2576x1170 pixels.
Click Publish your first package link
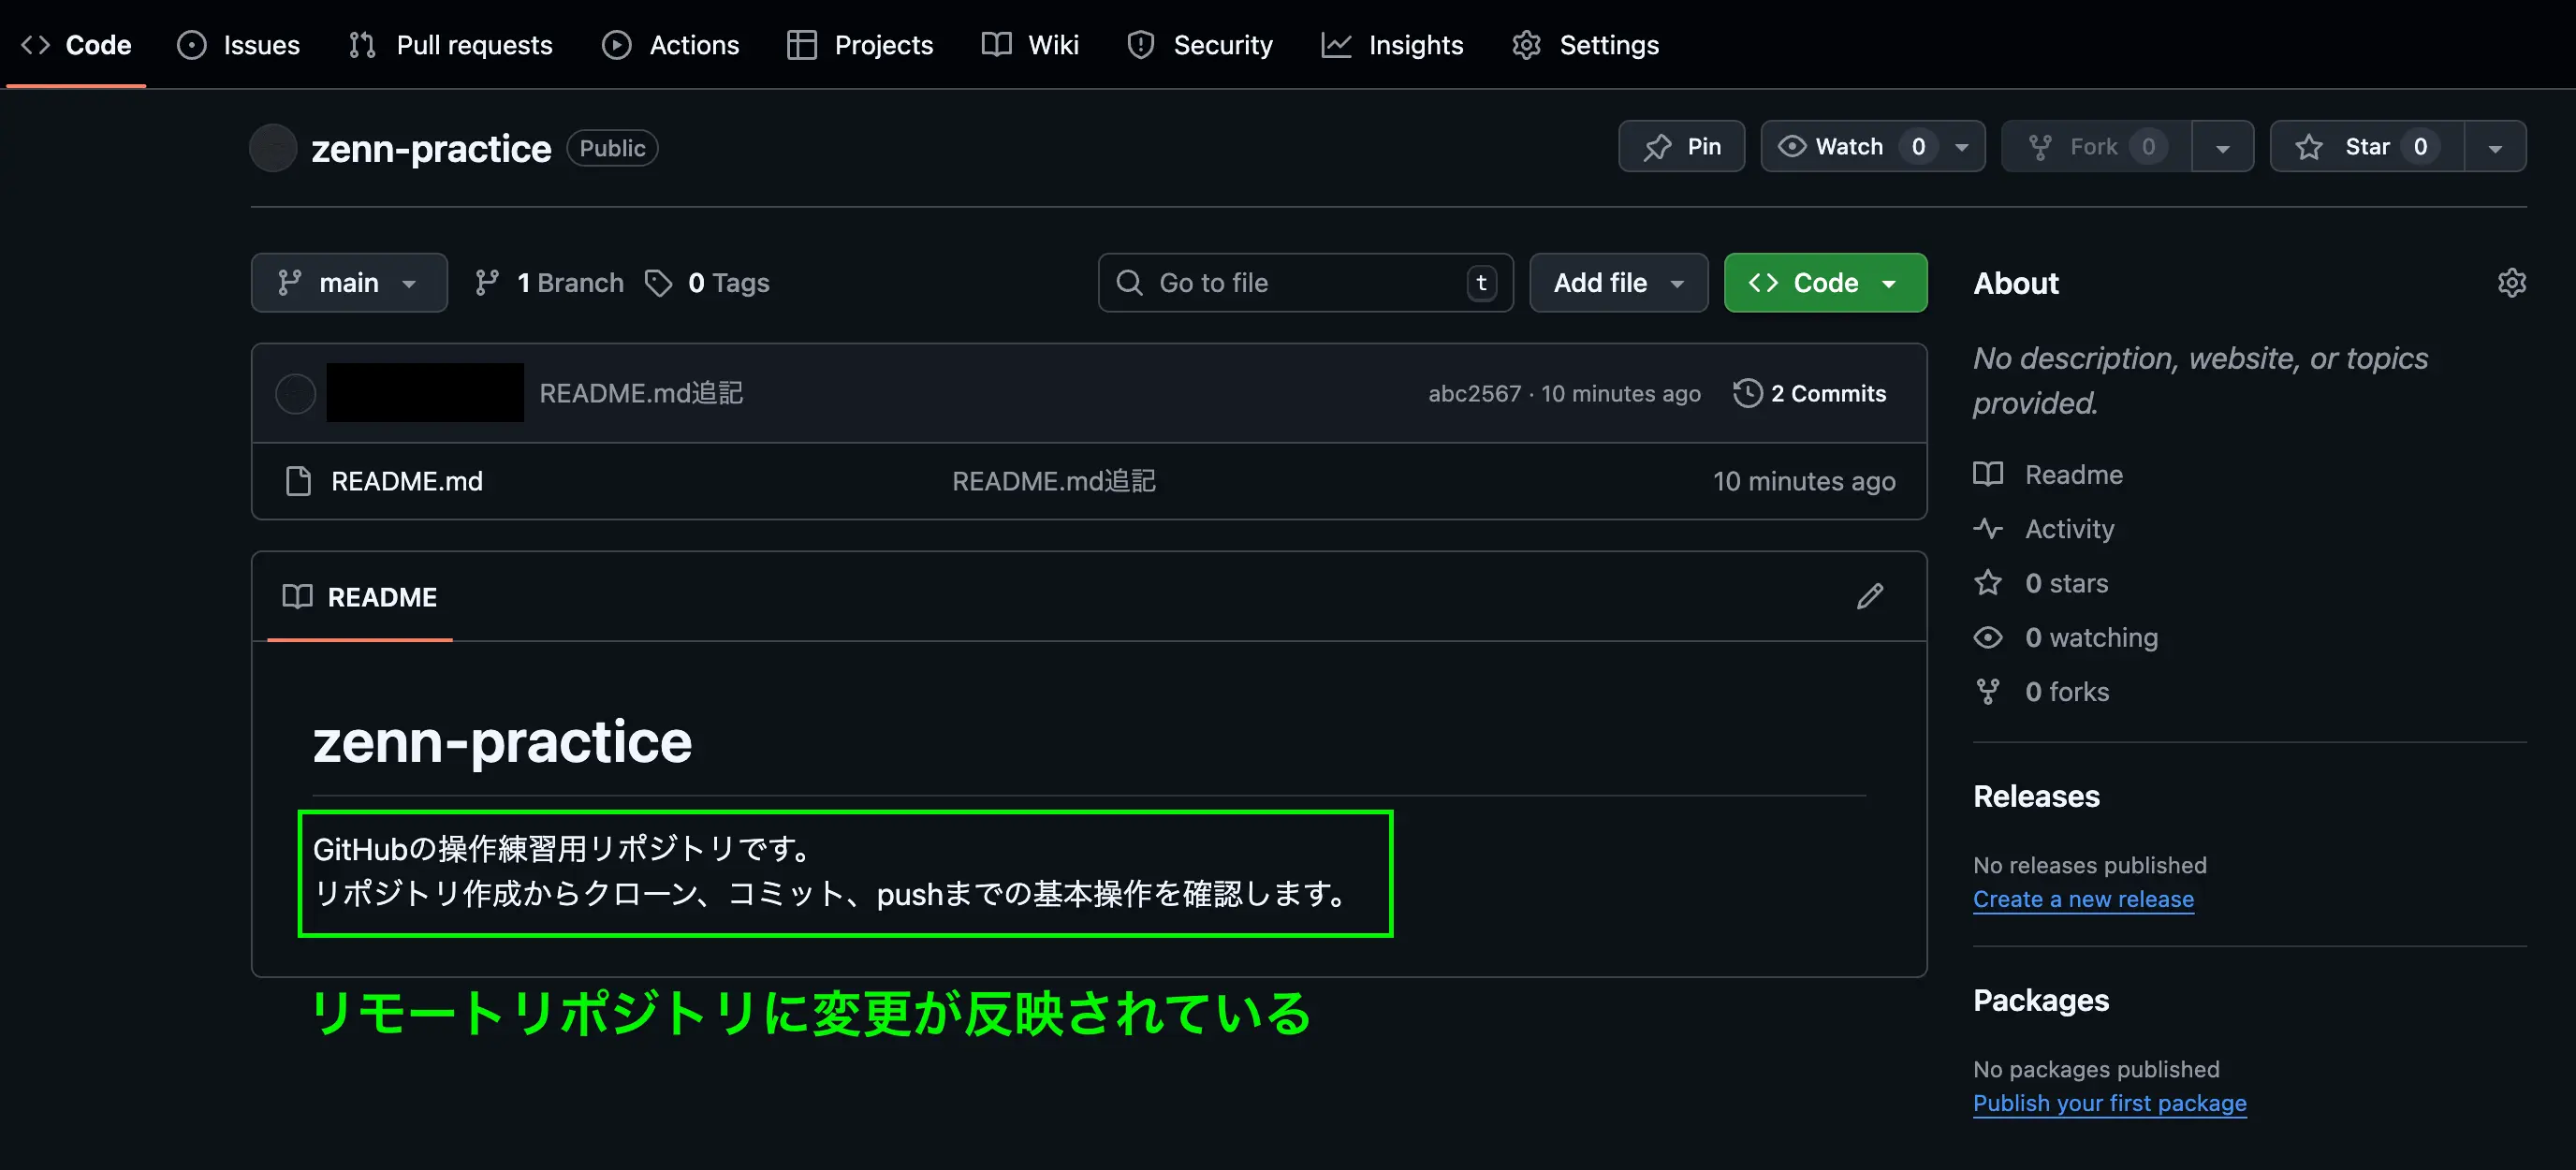(2109, 1102)
